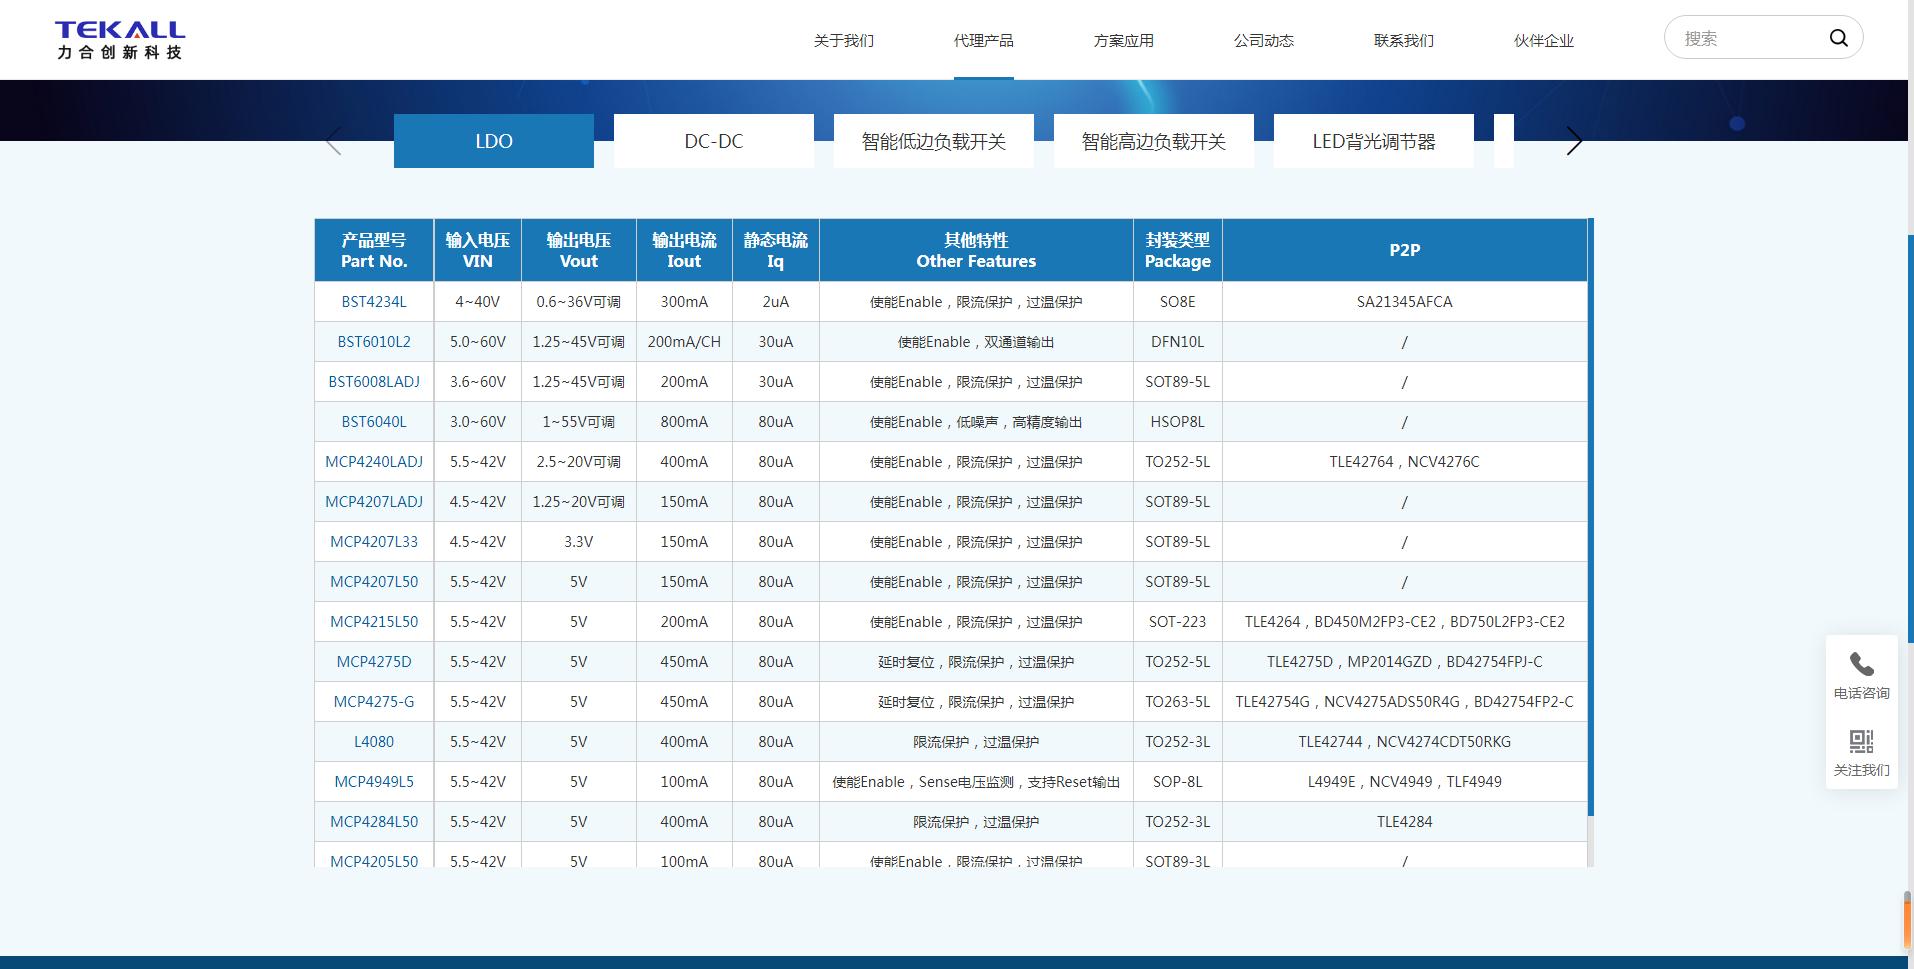Open MCP4284L50 part link
Screen dimensions: 1914x969
click(374, 821)
